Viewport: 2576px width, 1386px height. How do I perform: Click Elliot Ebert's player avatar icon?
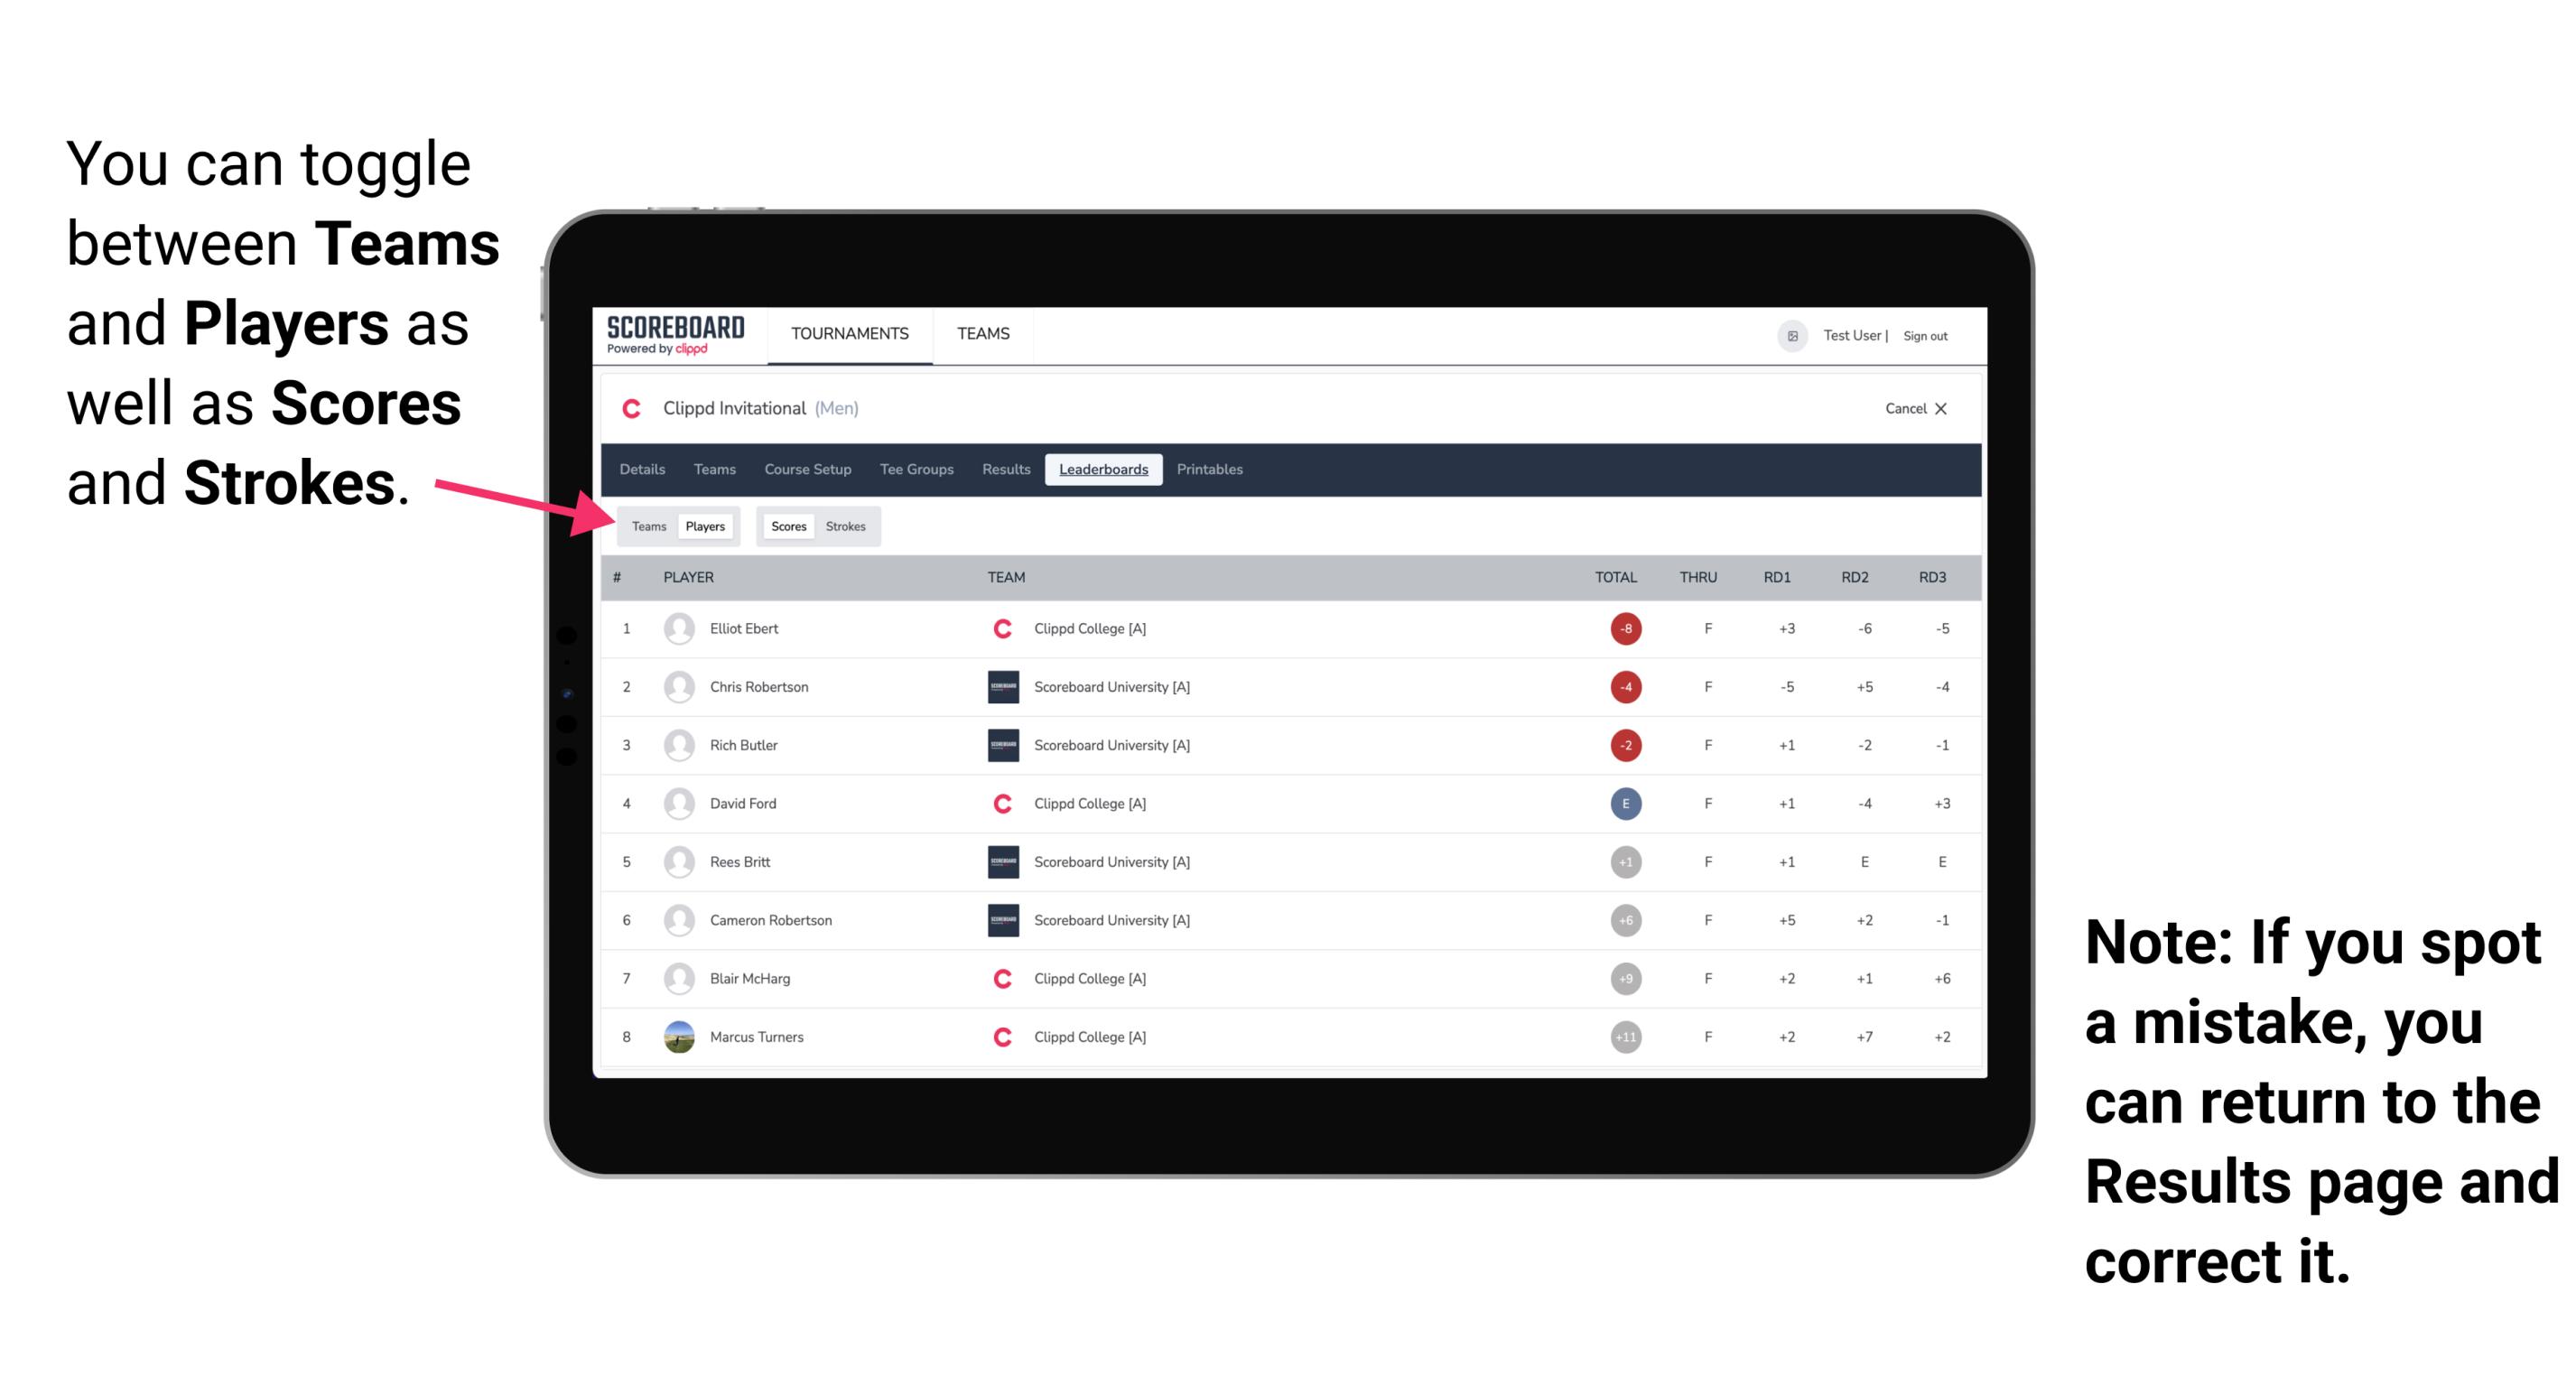[x=677, y=628]
